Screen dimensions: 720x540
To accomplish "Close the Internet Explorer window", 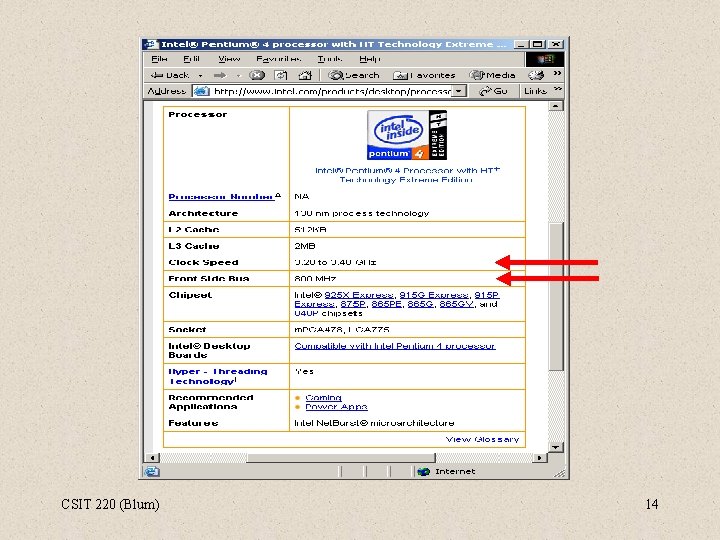I will tap(556, 44).
